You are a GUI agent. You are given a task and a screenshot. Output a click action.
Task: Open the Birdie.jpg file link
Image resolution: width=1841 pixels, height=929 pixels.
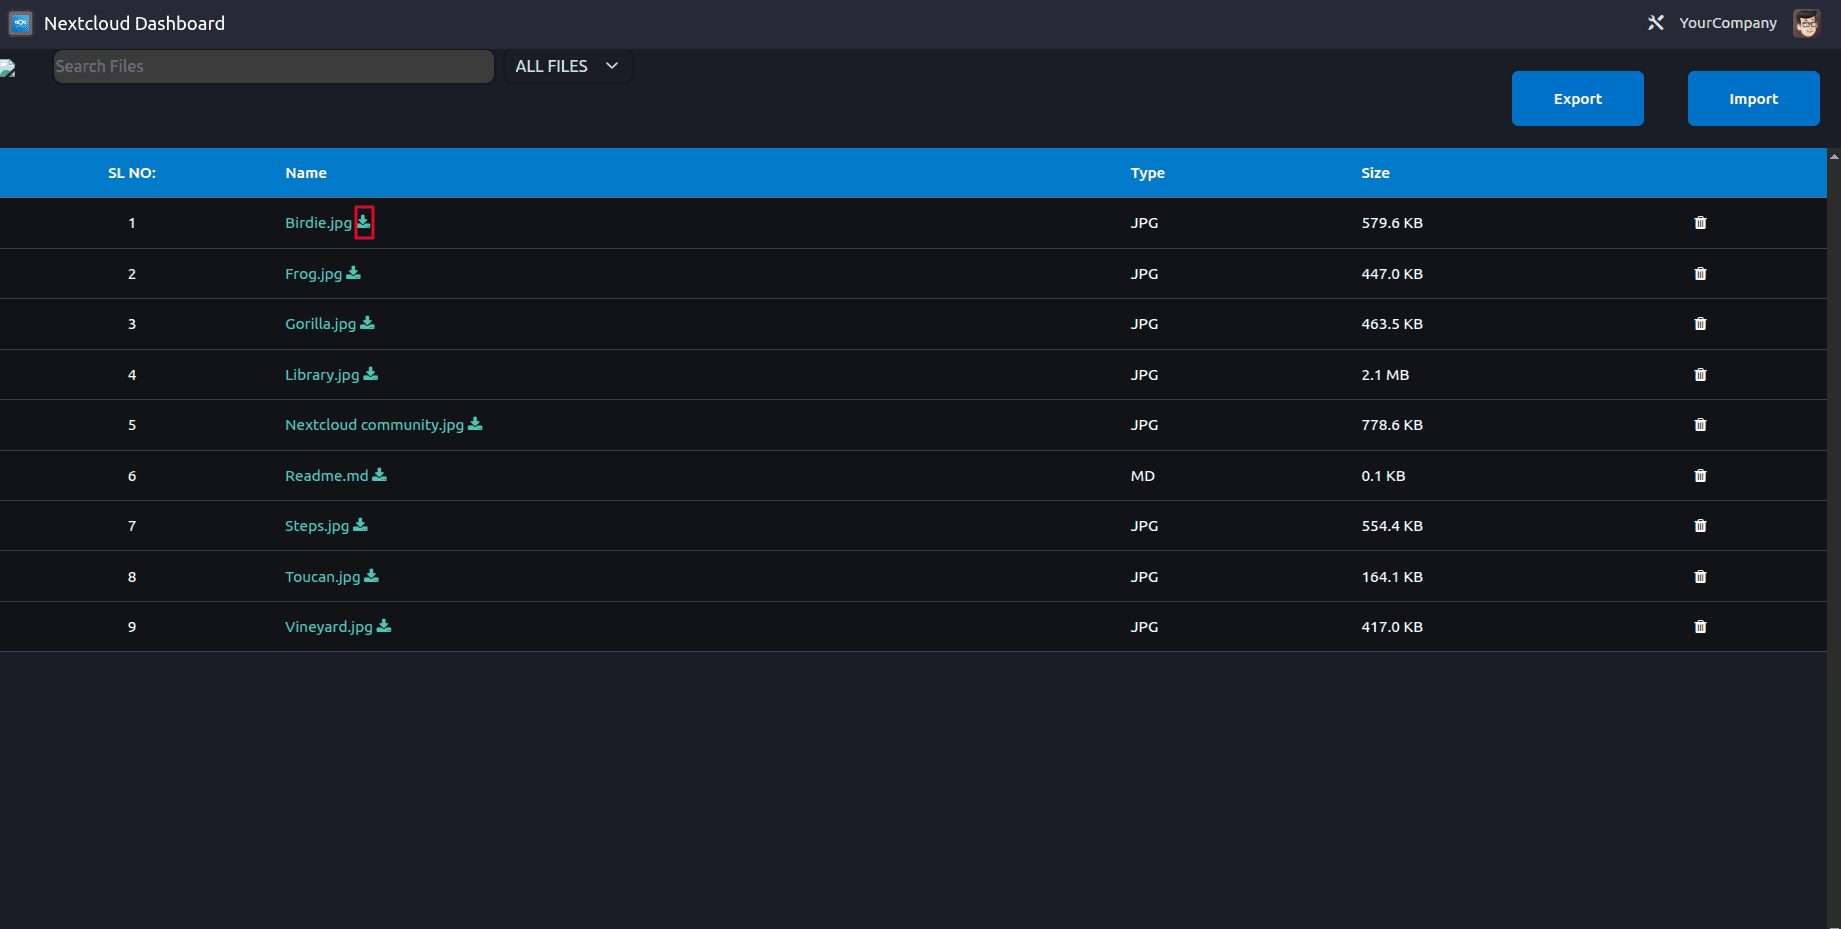click(x=318, y=223)
